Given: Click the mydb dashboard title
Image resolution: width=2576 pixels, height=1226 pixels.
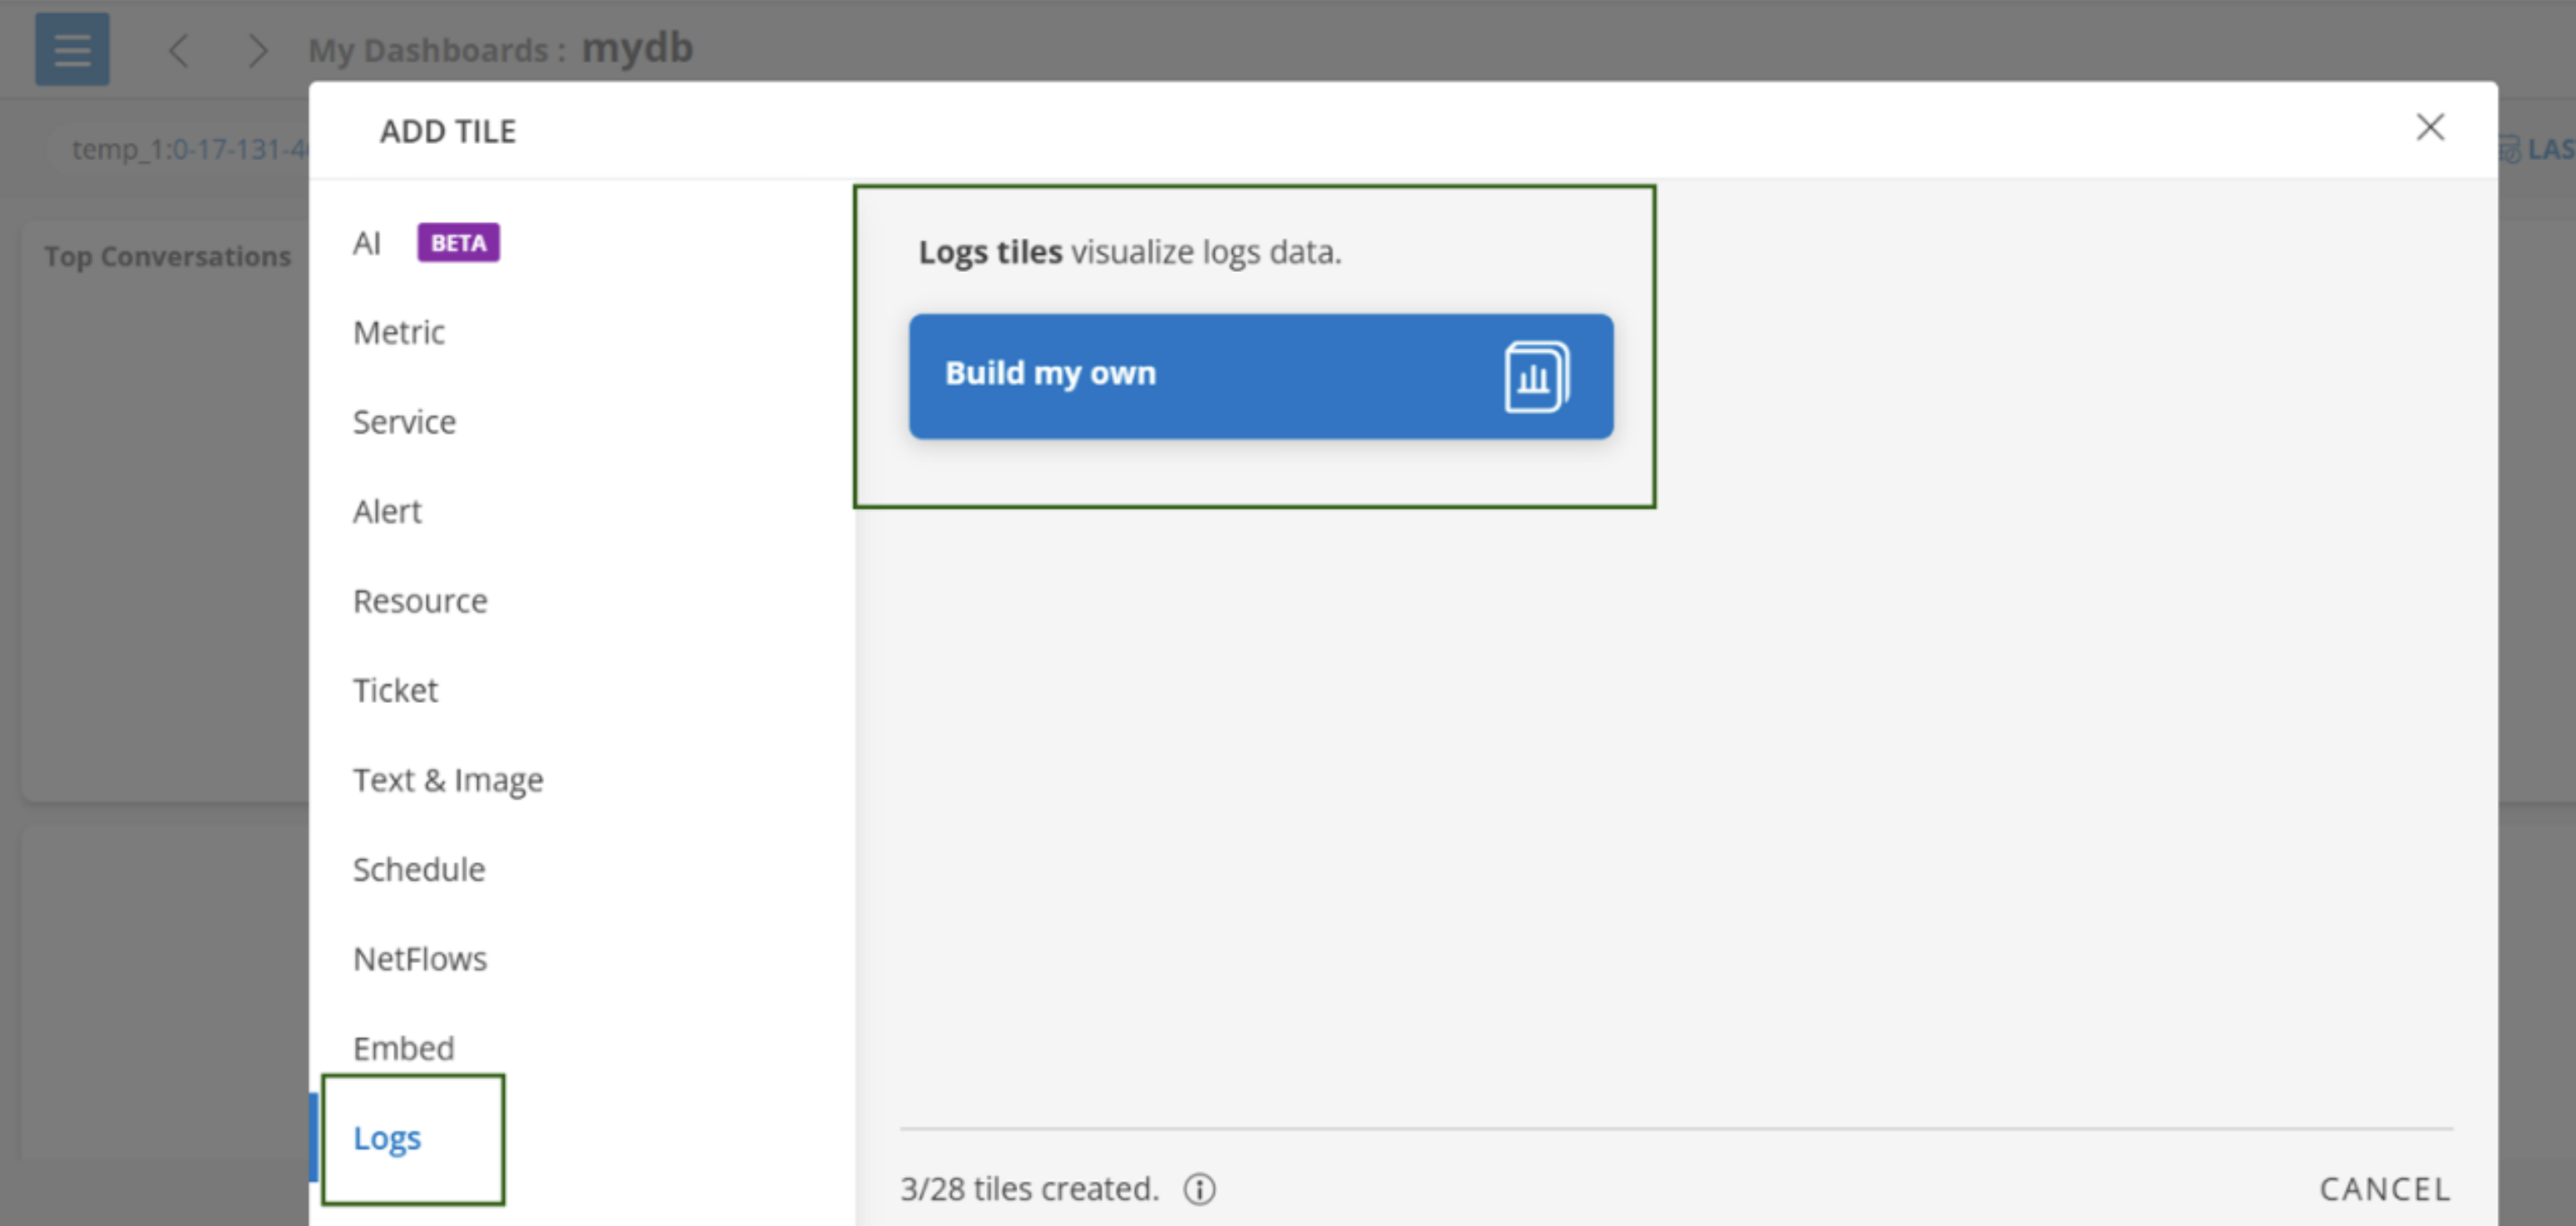Looking at the screenshot, I should tap(637, 48).
